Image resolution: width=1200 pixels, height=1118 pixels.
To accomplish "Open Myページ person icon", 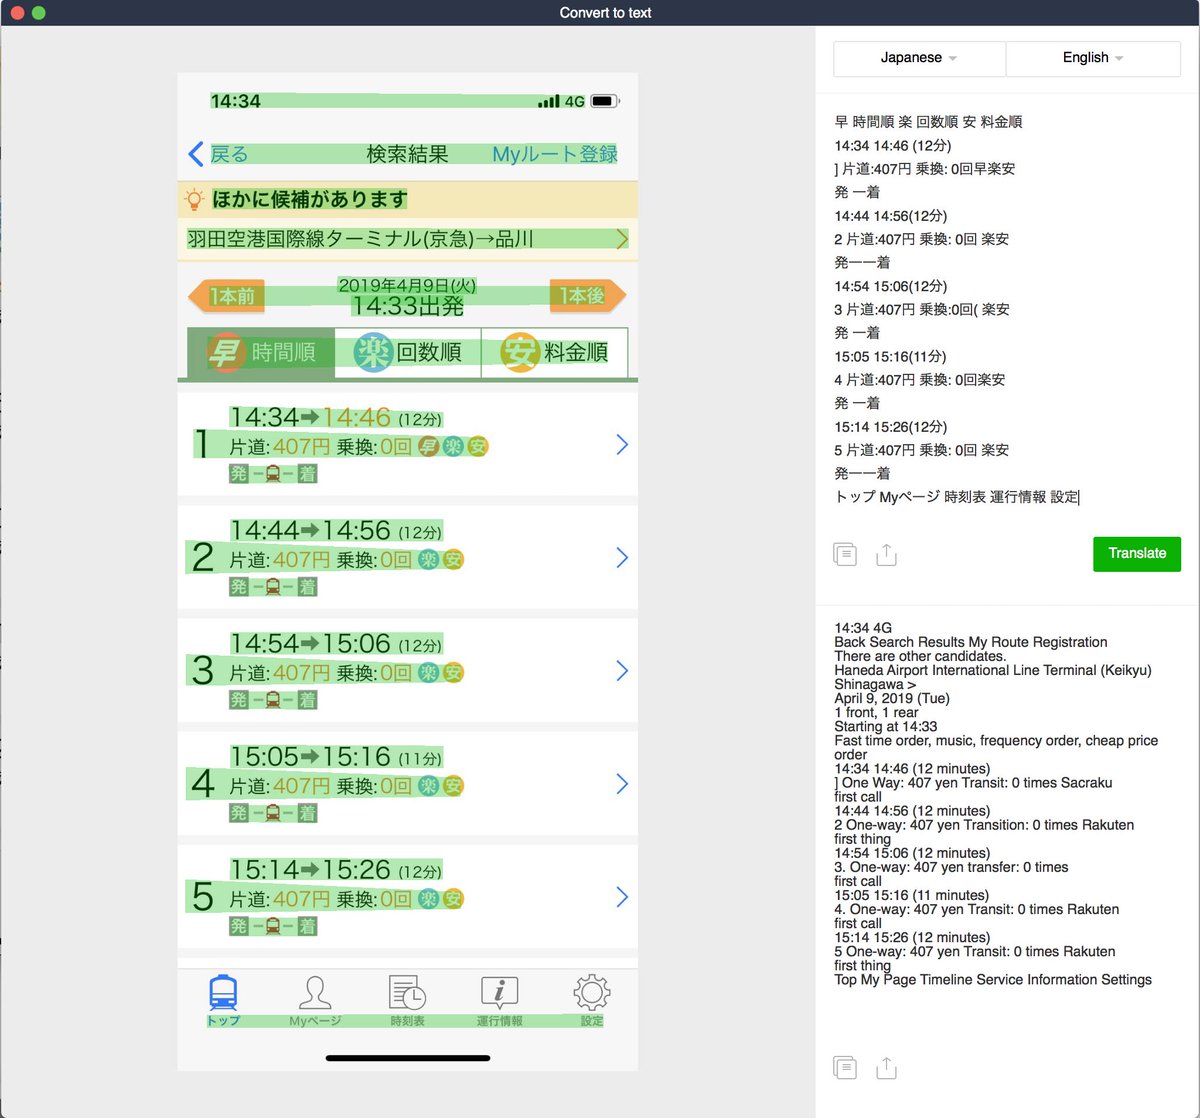I will (x=317, y=990).
